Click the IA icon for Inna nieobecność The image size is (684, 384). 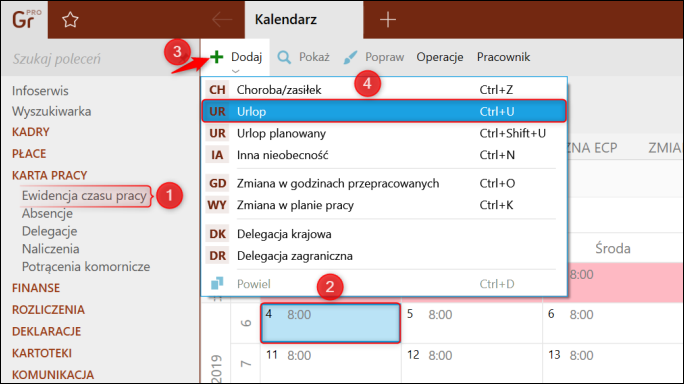click(217, 155)
